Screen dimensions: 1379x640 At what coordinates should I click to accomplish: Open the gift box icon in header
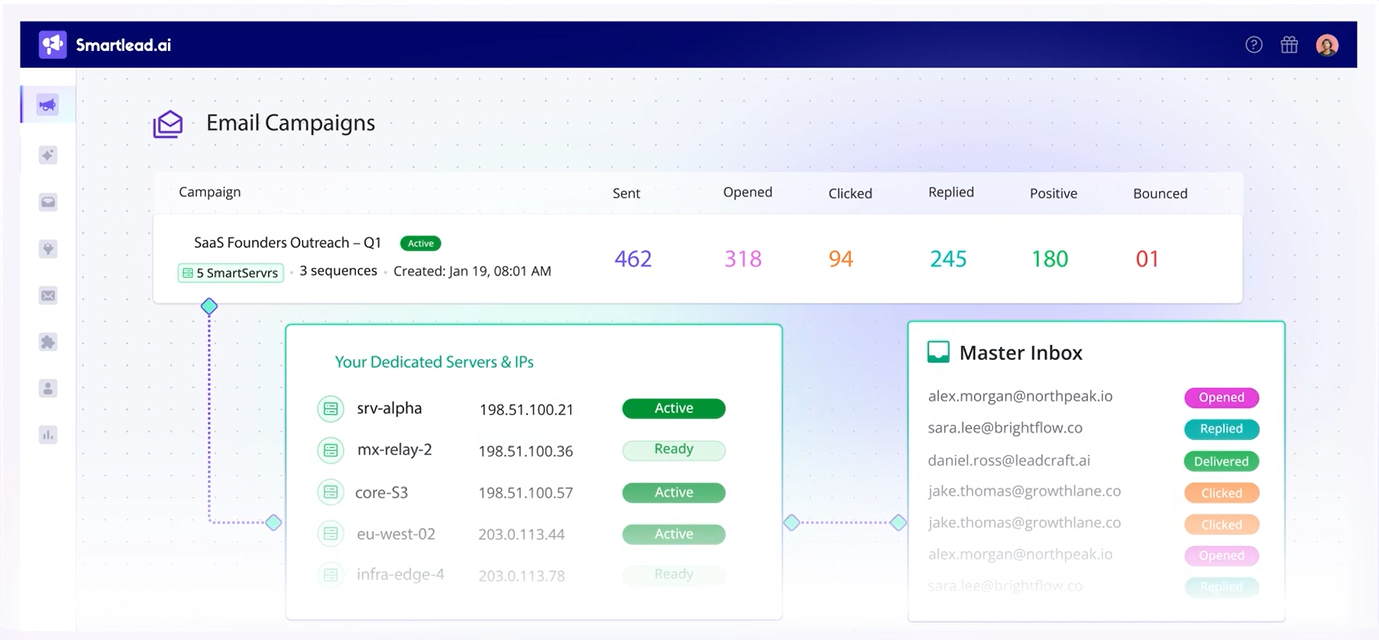tap(1289, 45)
